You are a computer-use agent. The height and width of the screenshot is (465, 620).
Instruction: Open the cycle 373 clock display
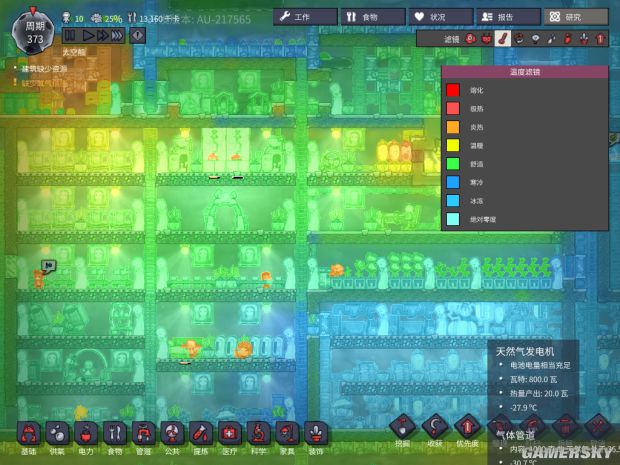[x=35, y=28]
